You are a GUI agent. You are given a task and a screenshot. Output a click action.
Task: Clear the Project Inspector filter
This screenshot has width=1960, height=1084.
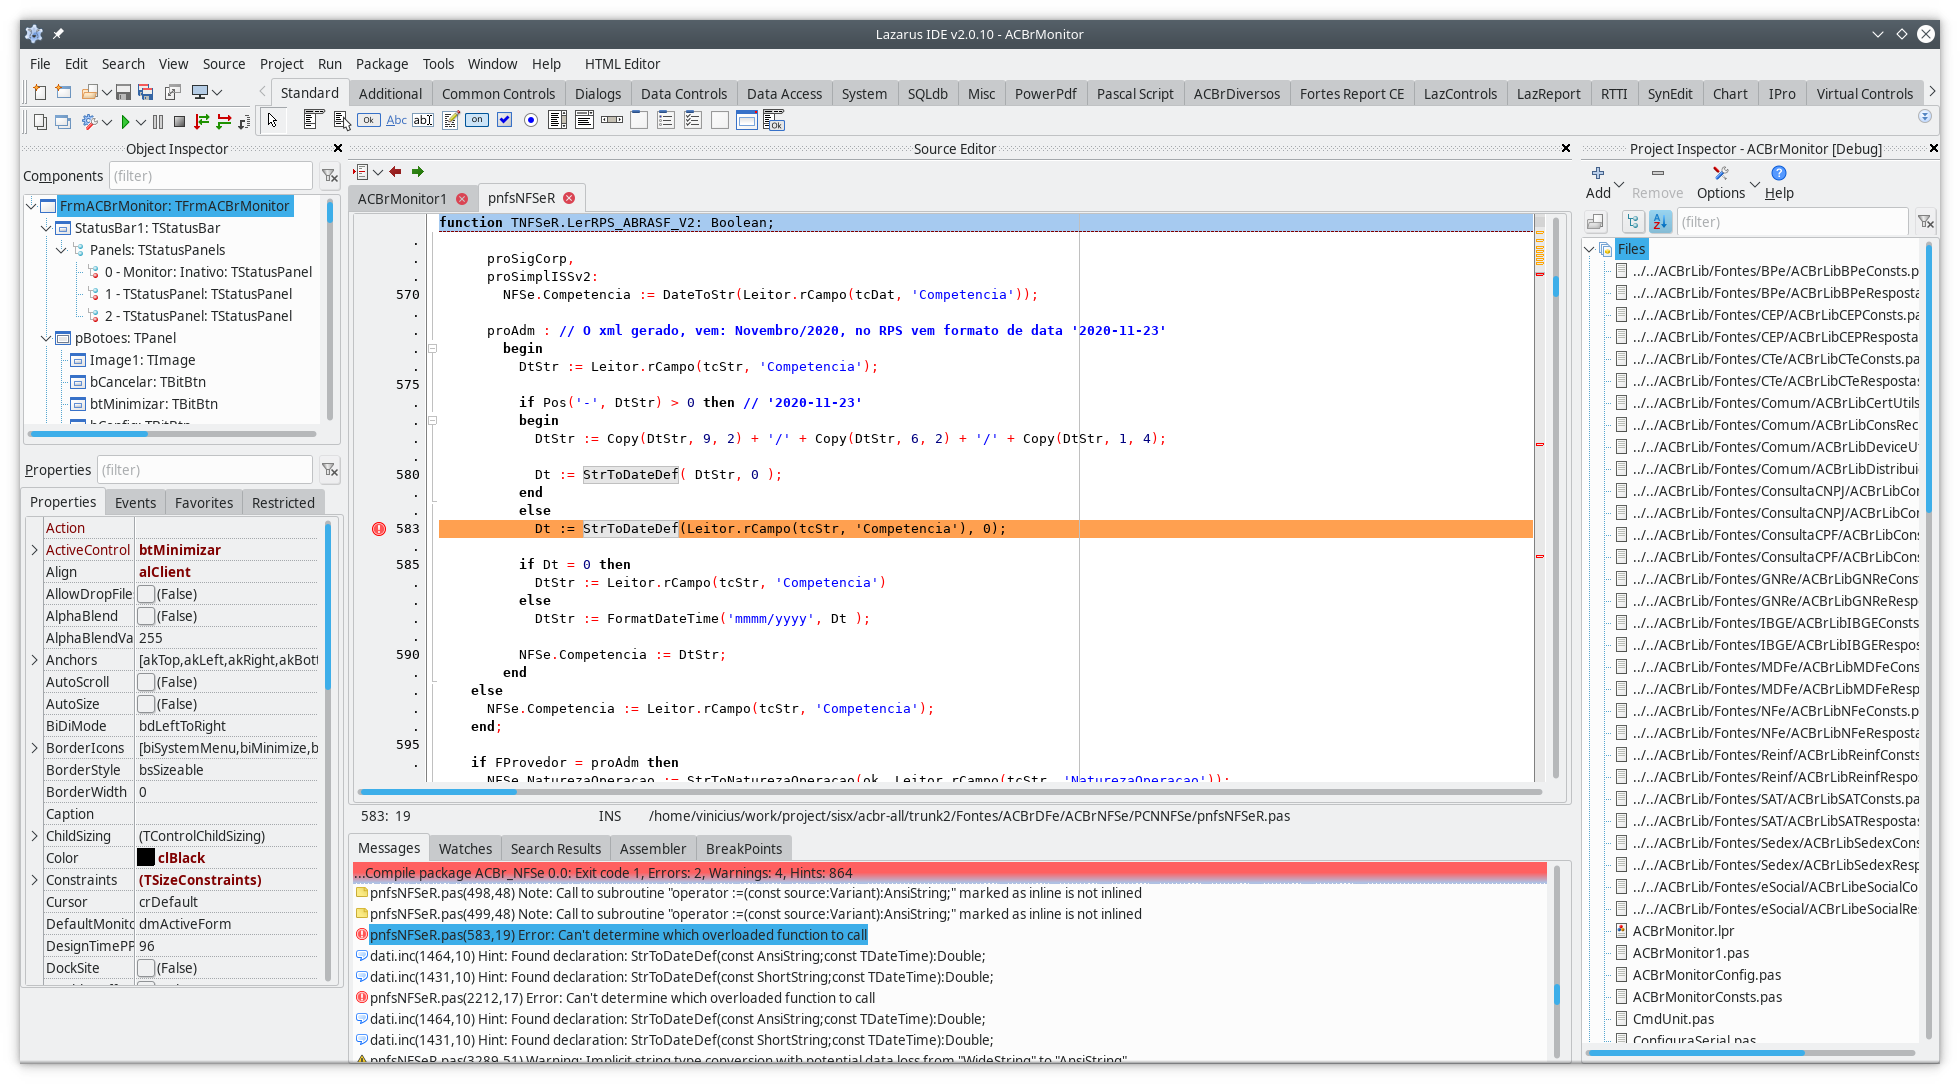click(x=1925, y=222)
